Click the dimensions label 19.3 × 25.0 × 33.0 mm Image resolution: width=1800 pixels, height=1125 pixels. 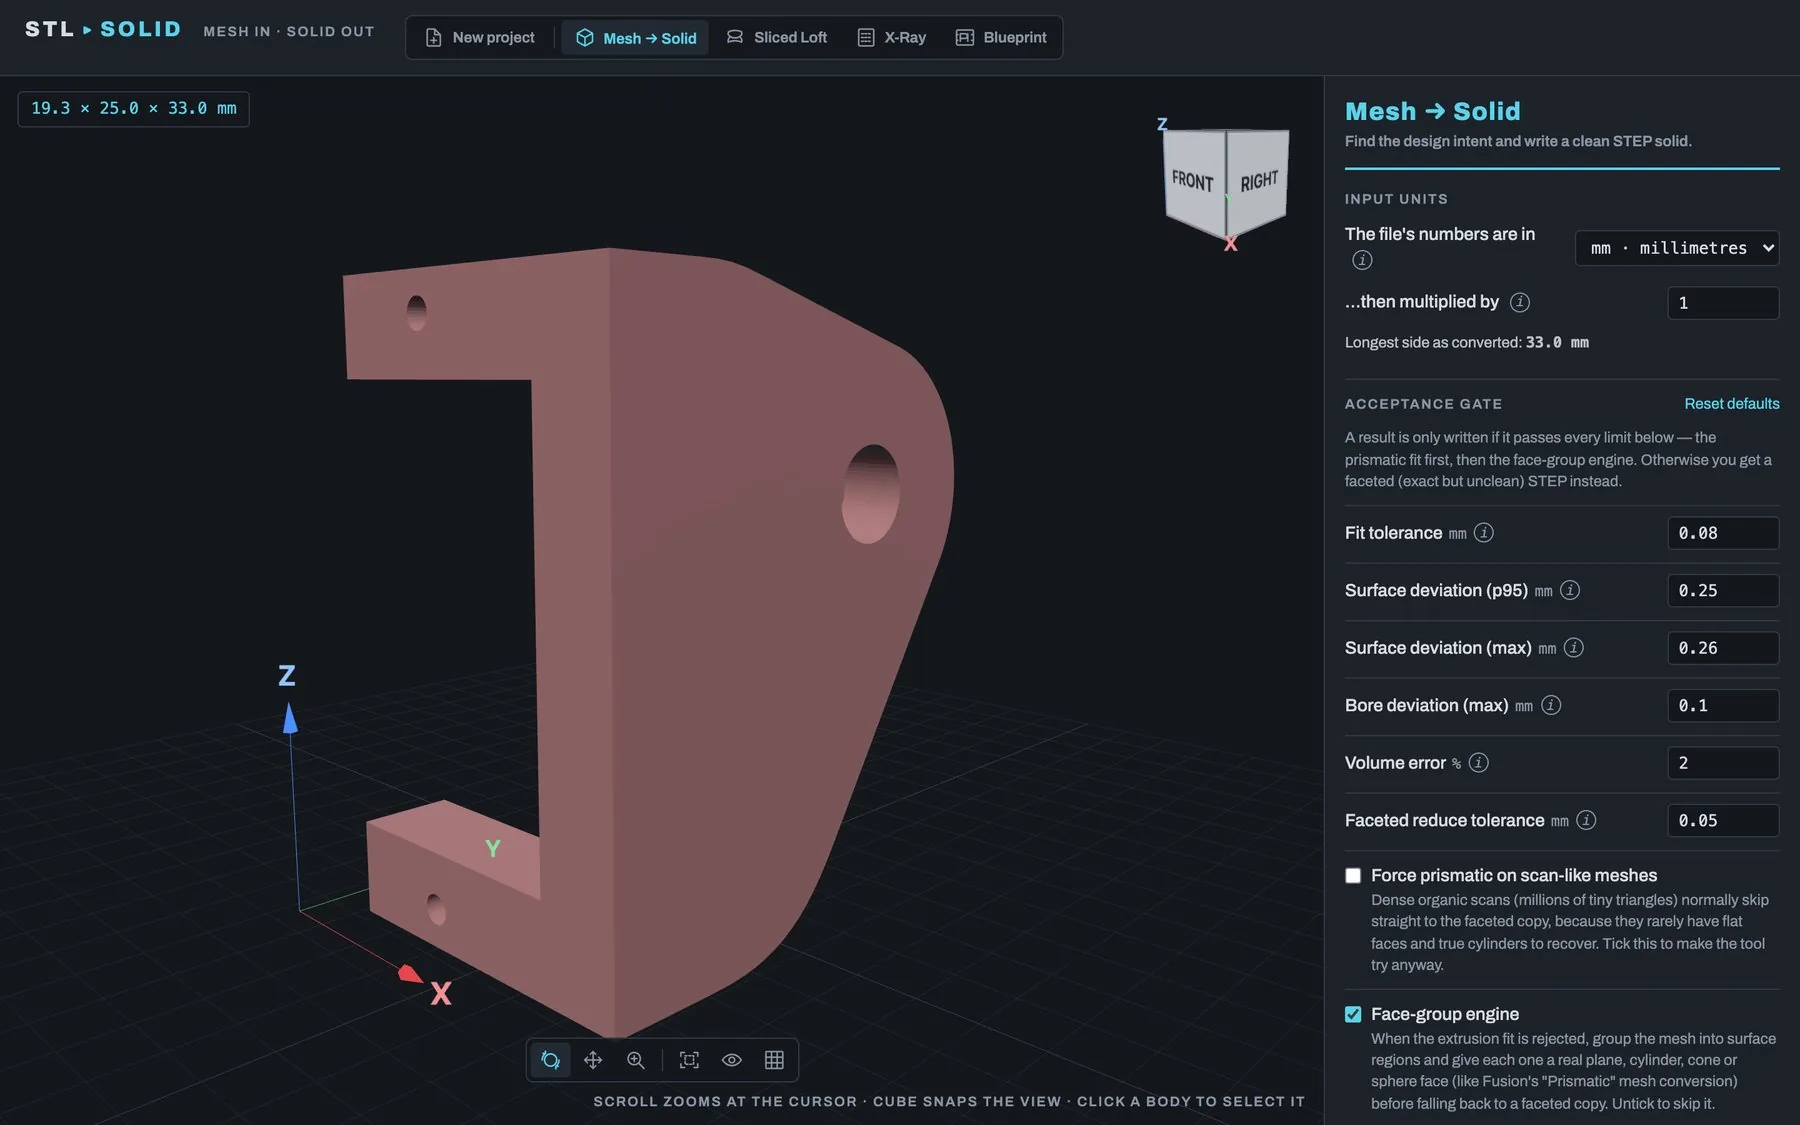click(x=134, y=108)
